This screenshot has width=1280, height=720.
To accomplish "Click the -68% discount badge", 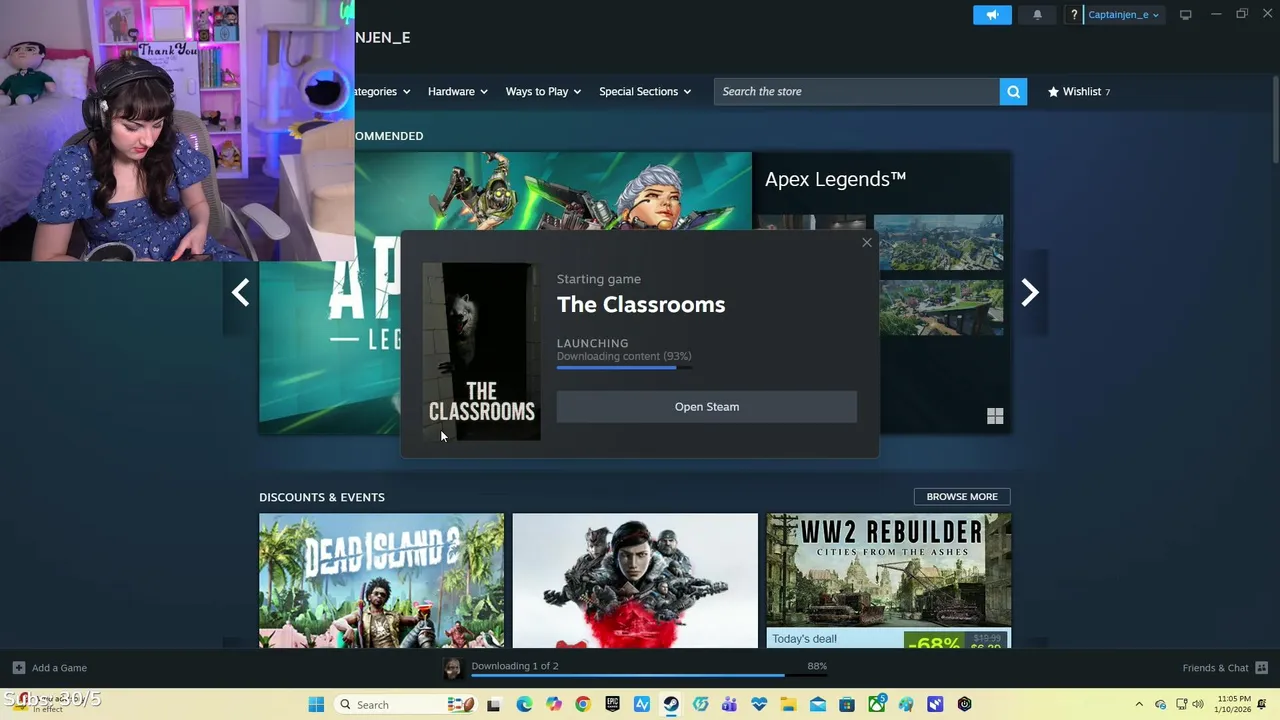I will (x=933, y=641).
